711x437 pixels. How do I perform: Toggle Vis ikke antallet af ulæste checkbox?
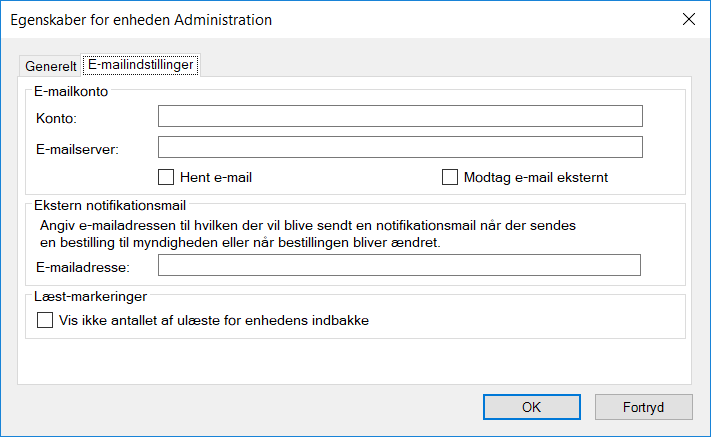(45, 321)
